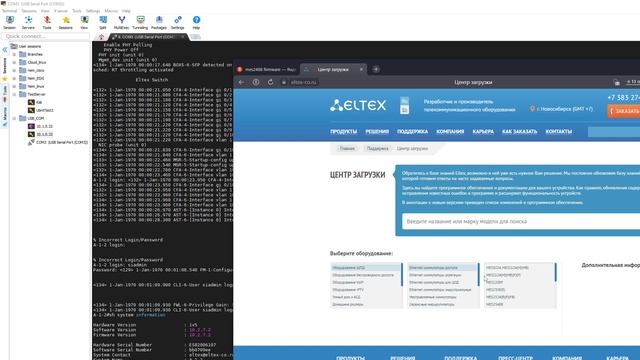The image size is (640, 360).
Task: Click the model list scrollbar thumb
Action: tap(556, 272)
